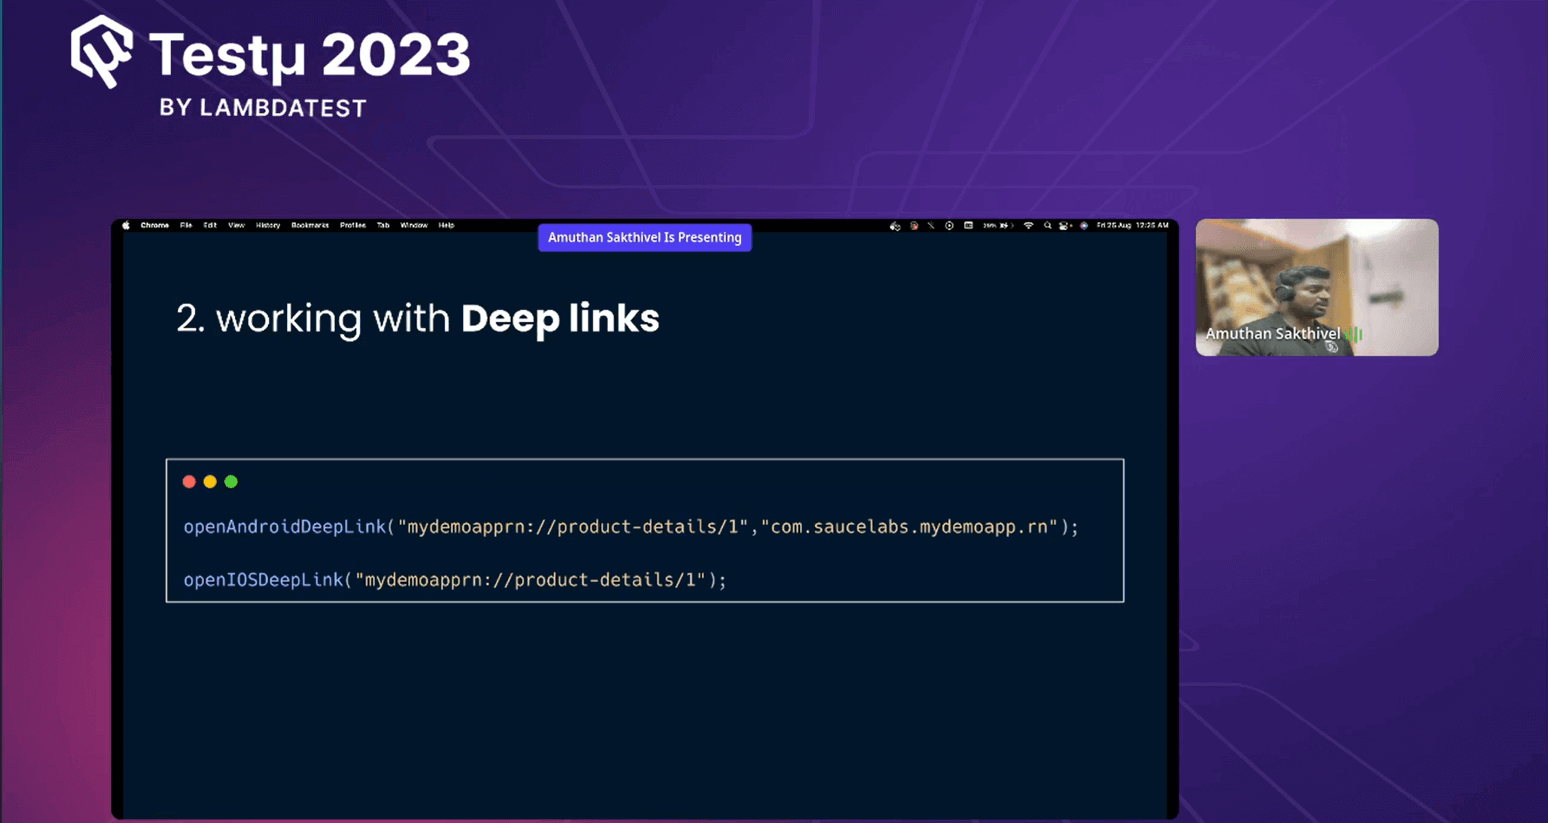Click the colorful user profile icon near the clock
This screenshot has height=823, width=1548.
tap(1082, 226)
